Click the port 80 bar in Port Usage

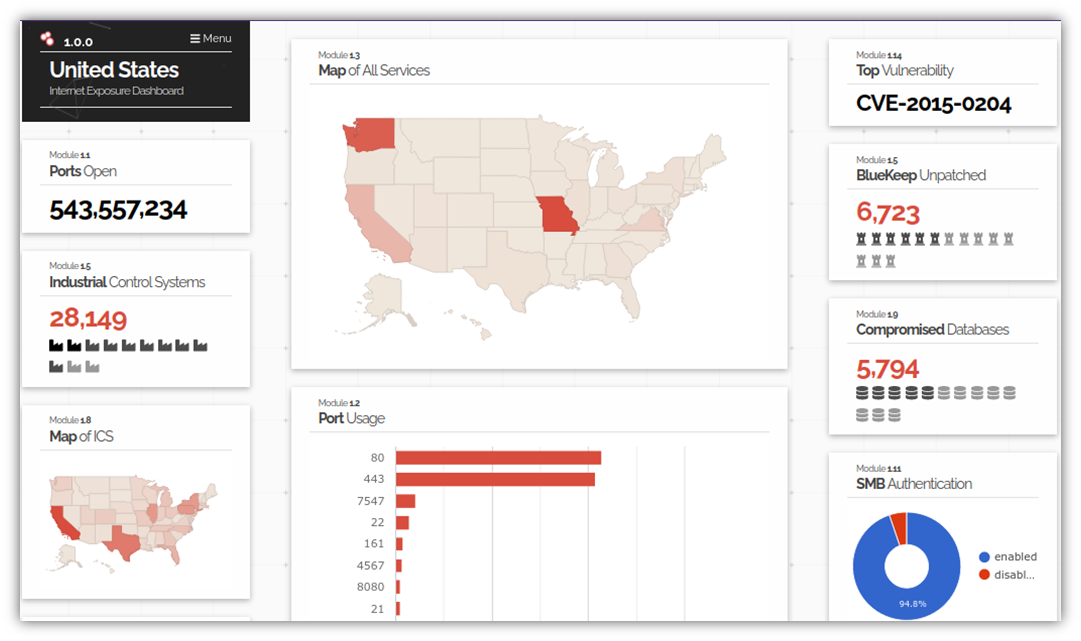[x=498, y=458]
